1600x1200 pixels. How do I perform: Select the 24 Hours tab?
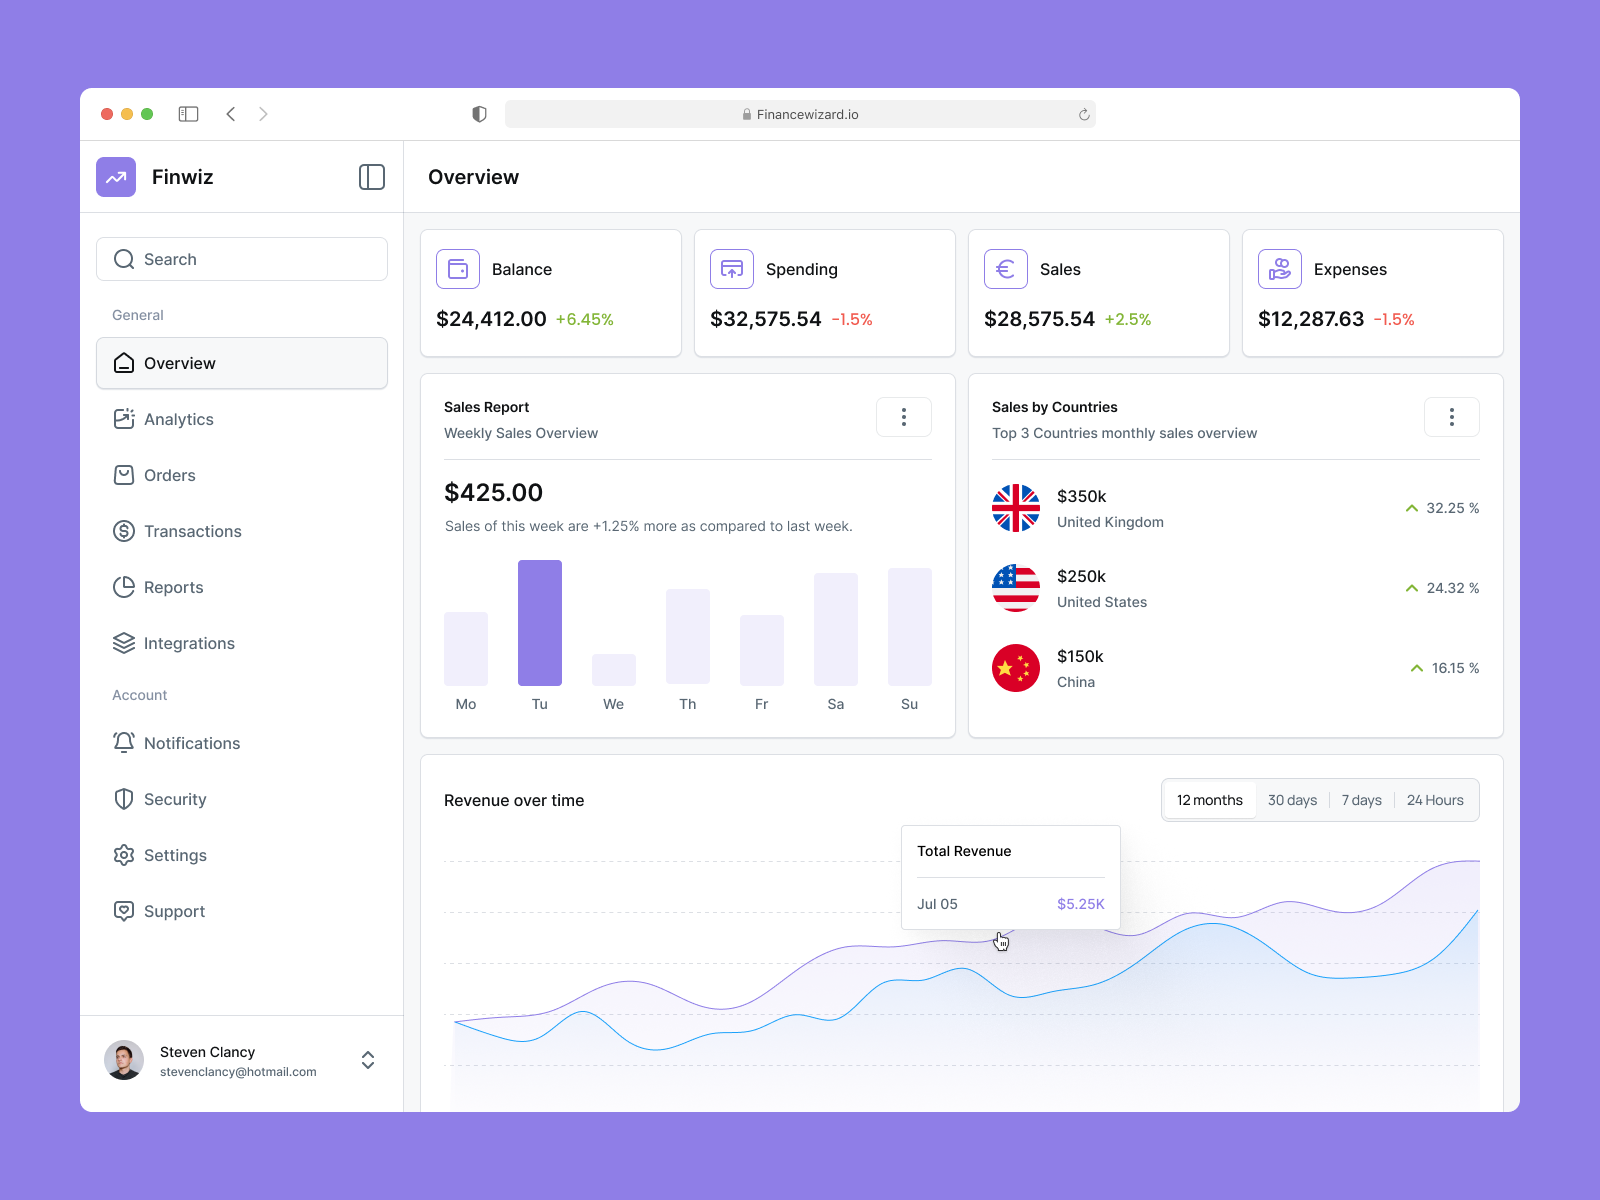1435,799
